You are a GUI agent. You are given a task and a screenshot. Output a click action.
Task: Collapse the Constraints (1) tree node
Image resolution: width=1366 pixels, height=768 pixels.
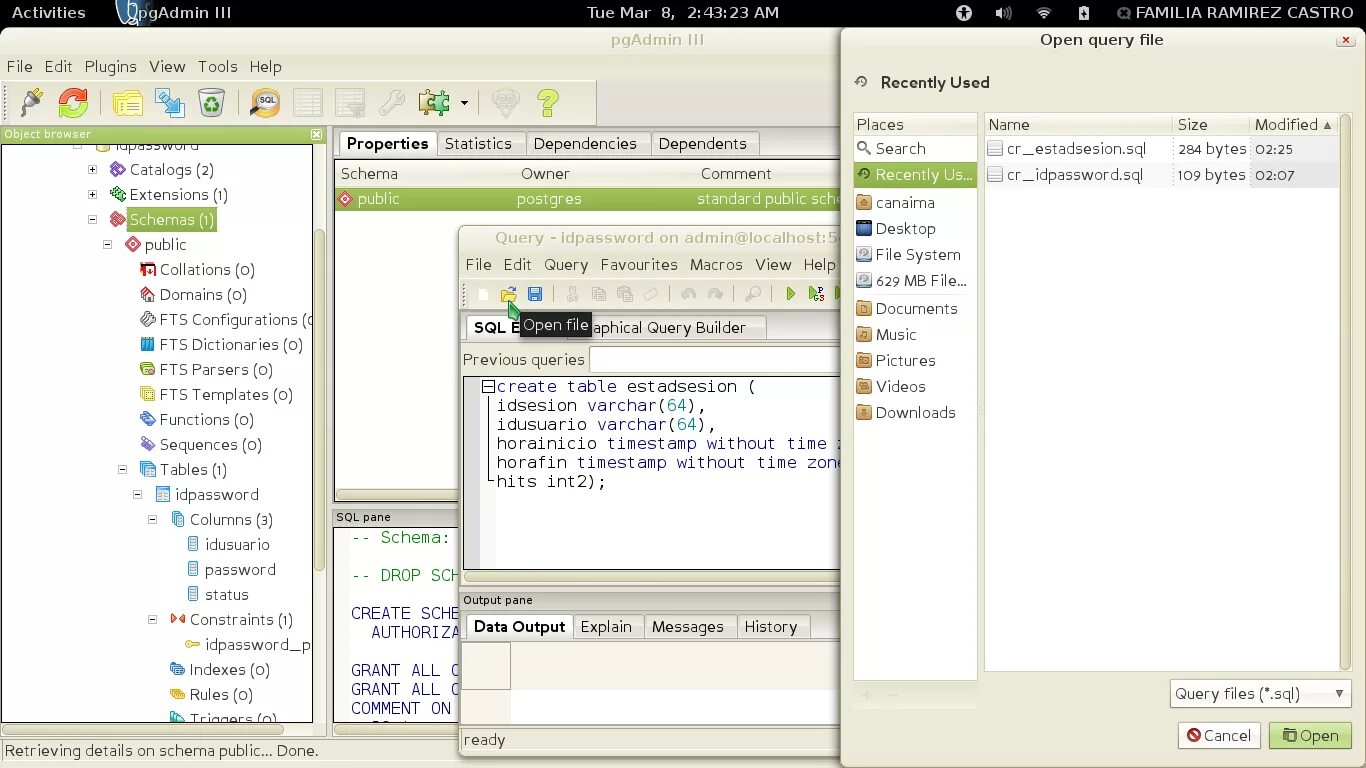coord(153,620)
